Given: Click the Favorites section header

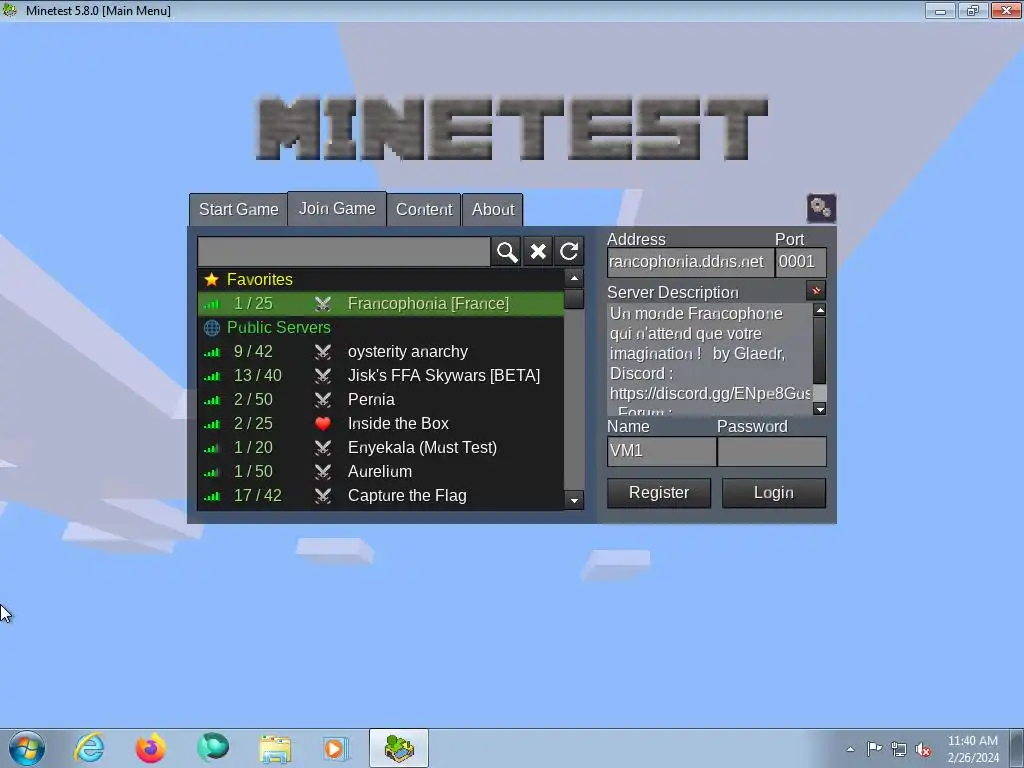Looking at the screenshot, I should pos(381,280).
